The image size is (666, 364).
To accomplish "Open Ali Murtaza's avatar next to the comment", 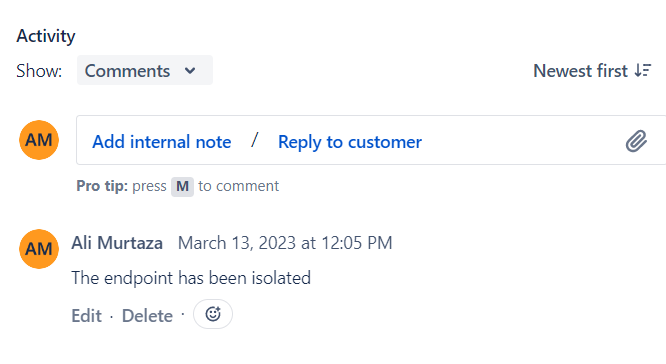I will [39, 249].
